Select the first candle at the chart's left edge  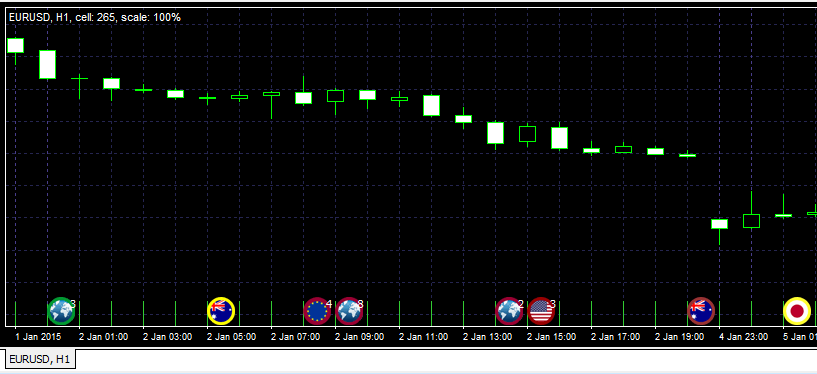click(x=16, y=46)
